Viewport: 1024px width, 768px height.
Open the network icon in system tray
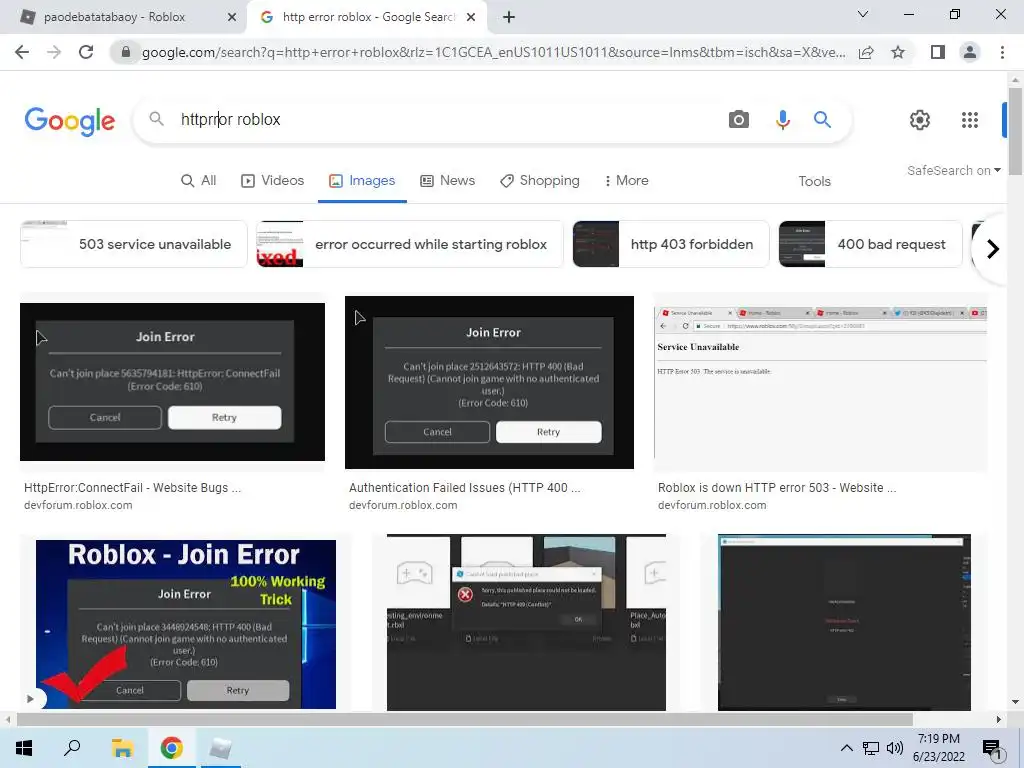pos(871,748)
